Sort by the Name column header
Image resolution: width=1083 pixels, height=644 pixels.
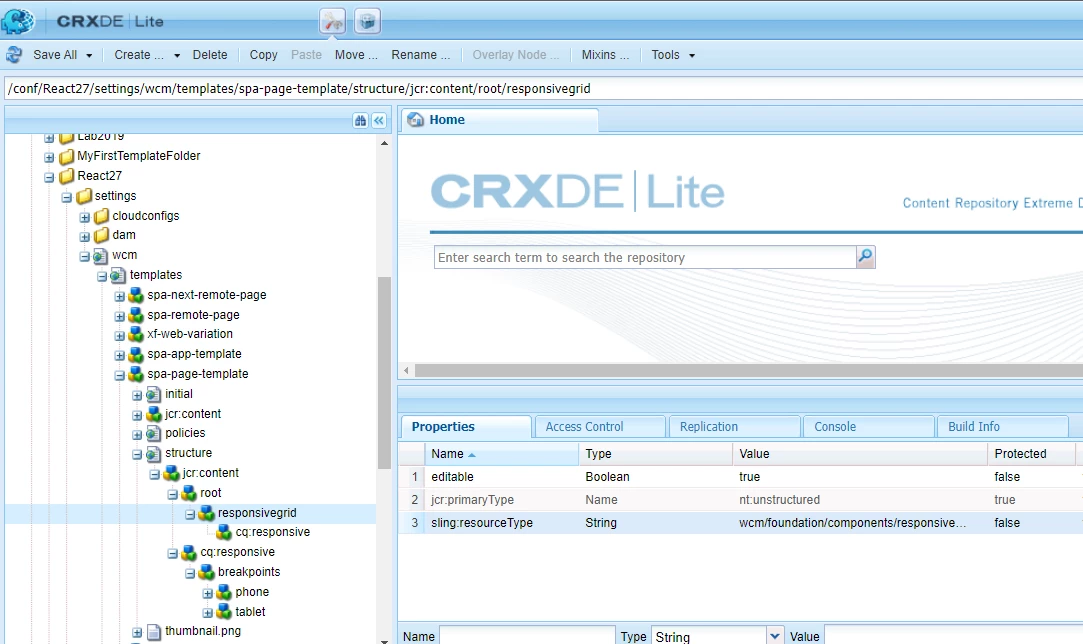click(x=501, y=454)
